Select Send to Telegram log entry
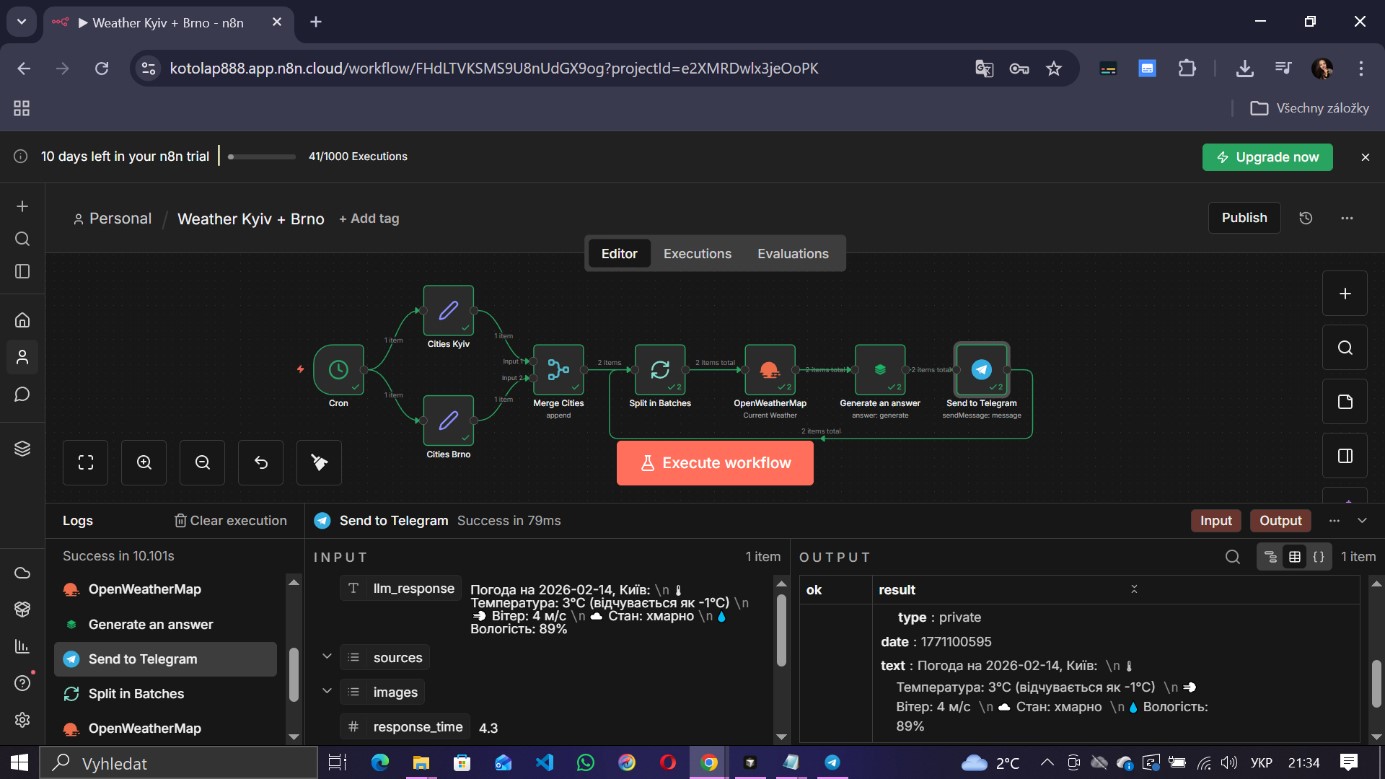Image resolution: width=1385 pixels, height=779 pixels. pos(165,659)
